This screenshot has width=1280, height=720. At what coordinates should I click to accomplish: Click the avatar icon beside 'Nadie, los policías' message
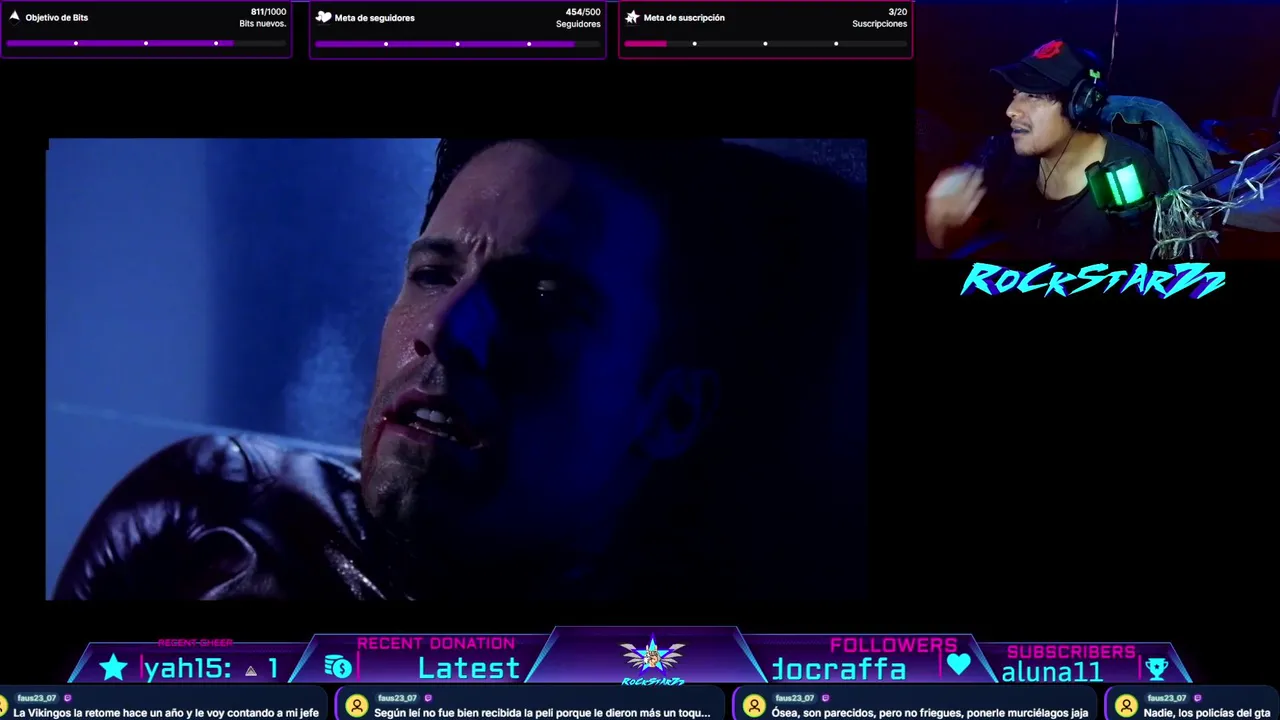click(x=1126, y=706)
